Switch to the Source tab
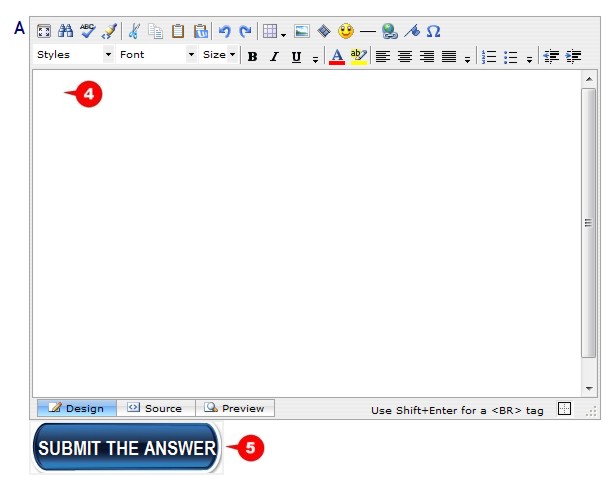 click(x=156, y=408)
